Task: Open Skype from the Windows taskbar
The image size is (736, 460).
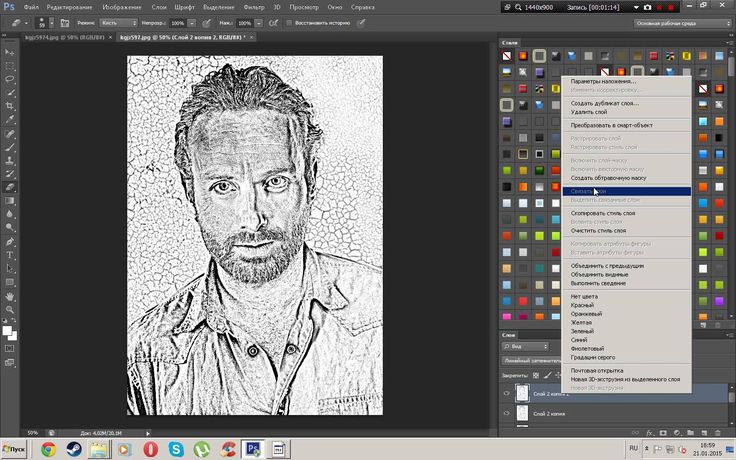Action: pyautogui.click(x=176, y=449)
